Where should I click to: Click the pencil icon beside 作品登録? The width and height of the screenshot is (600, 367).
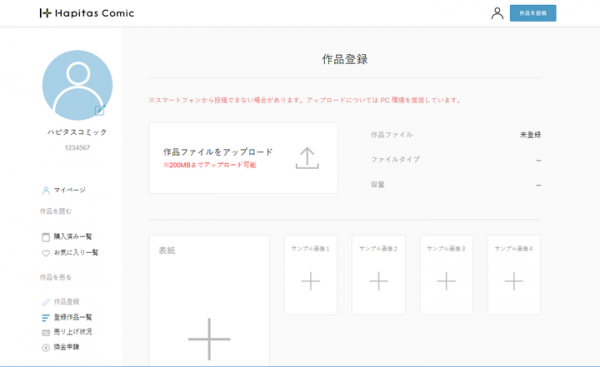(46, 302)
